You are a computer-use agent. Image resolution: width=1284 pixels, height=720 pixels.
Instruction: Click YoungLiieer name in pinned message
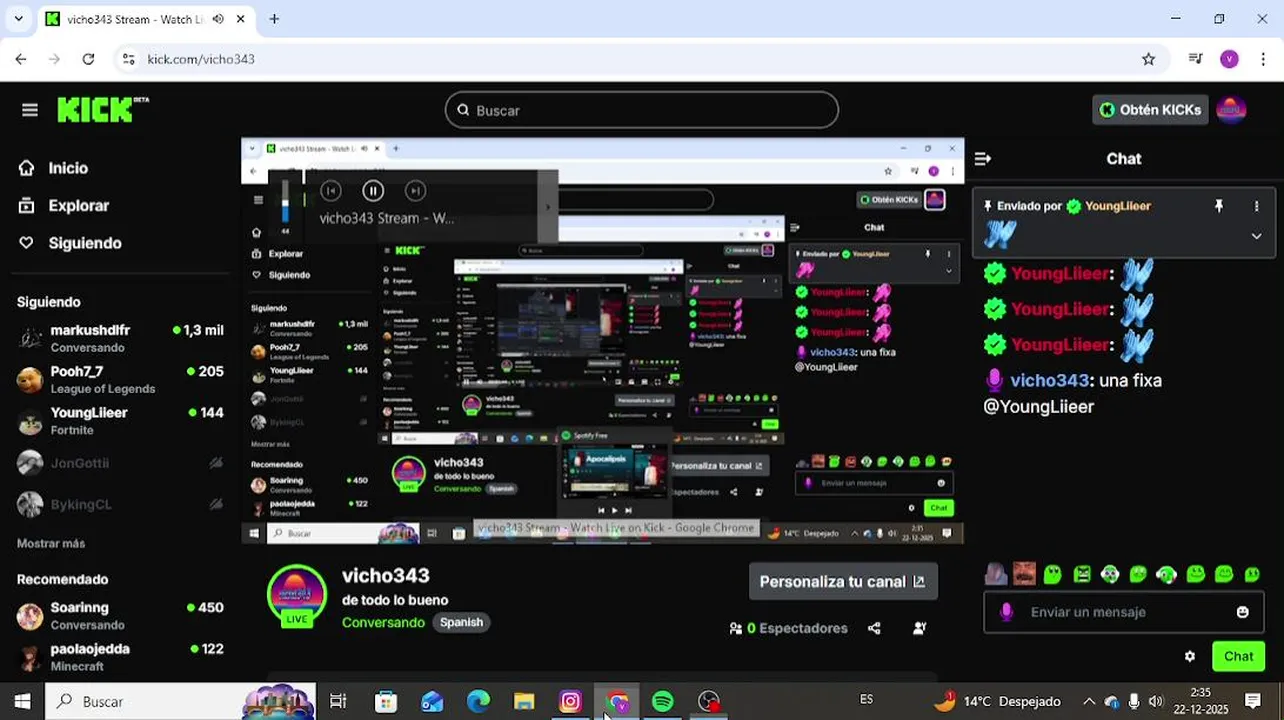(1118, 206)
